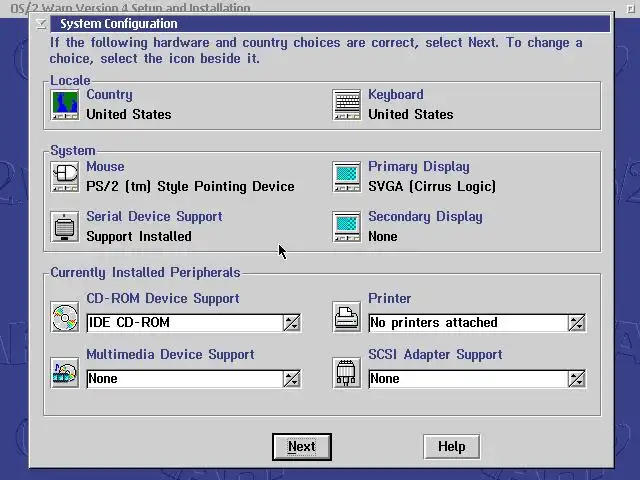Image resolution: width=640 pixels, height=480 pixels.
Task: Open the Keyboard layout icon
Action: click(x=347, y=105)
